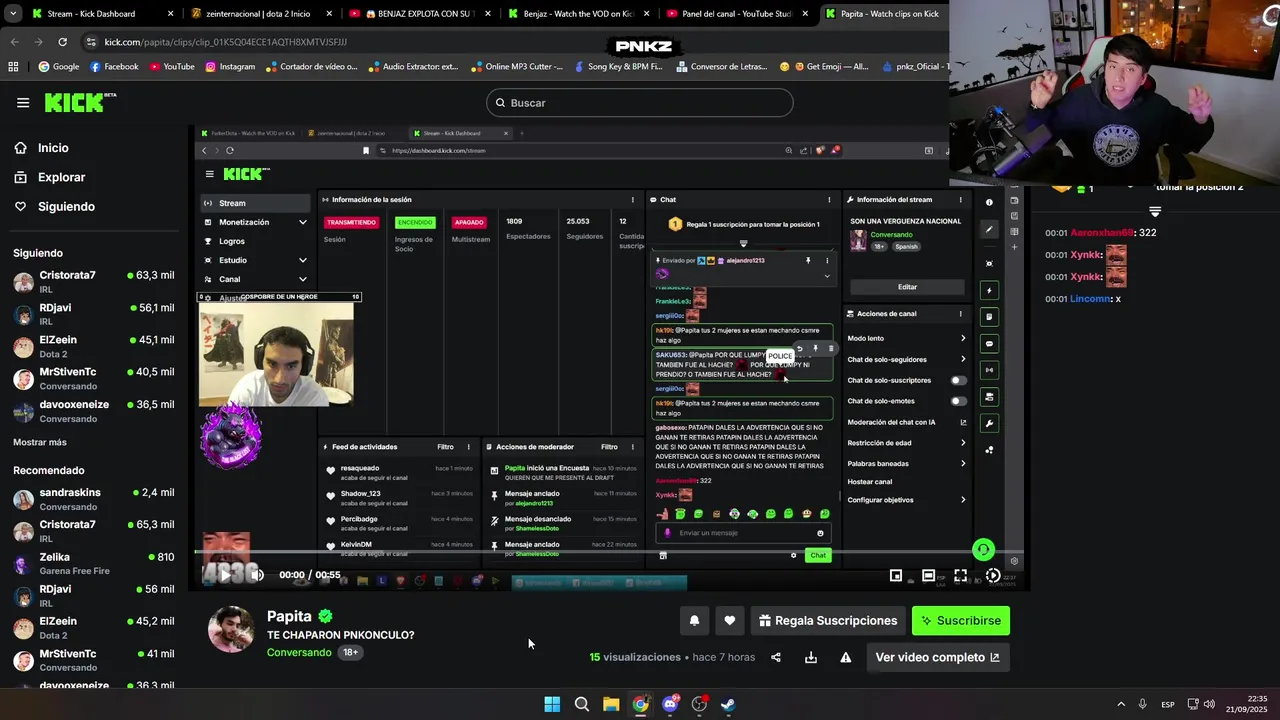
Task: Click the Papita channel name
Action: (x=289, y=616)
